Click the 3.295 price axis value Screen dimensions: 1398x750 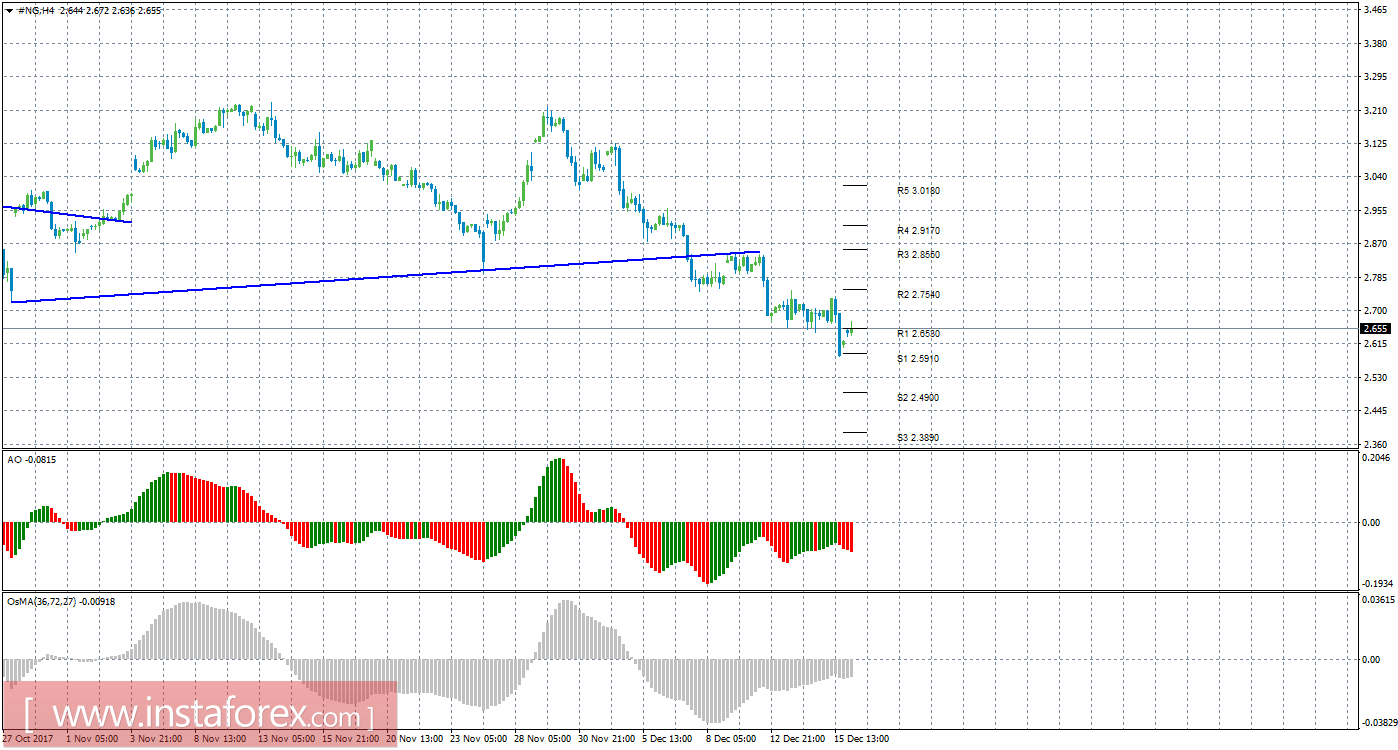click(x=1376, y=76)
